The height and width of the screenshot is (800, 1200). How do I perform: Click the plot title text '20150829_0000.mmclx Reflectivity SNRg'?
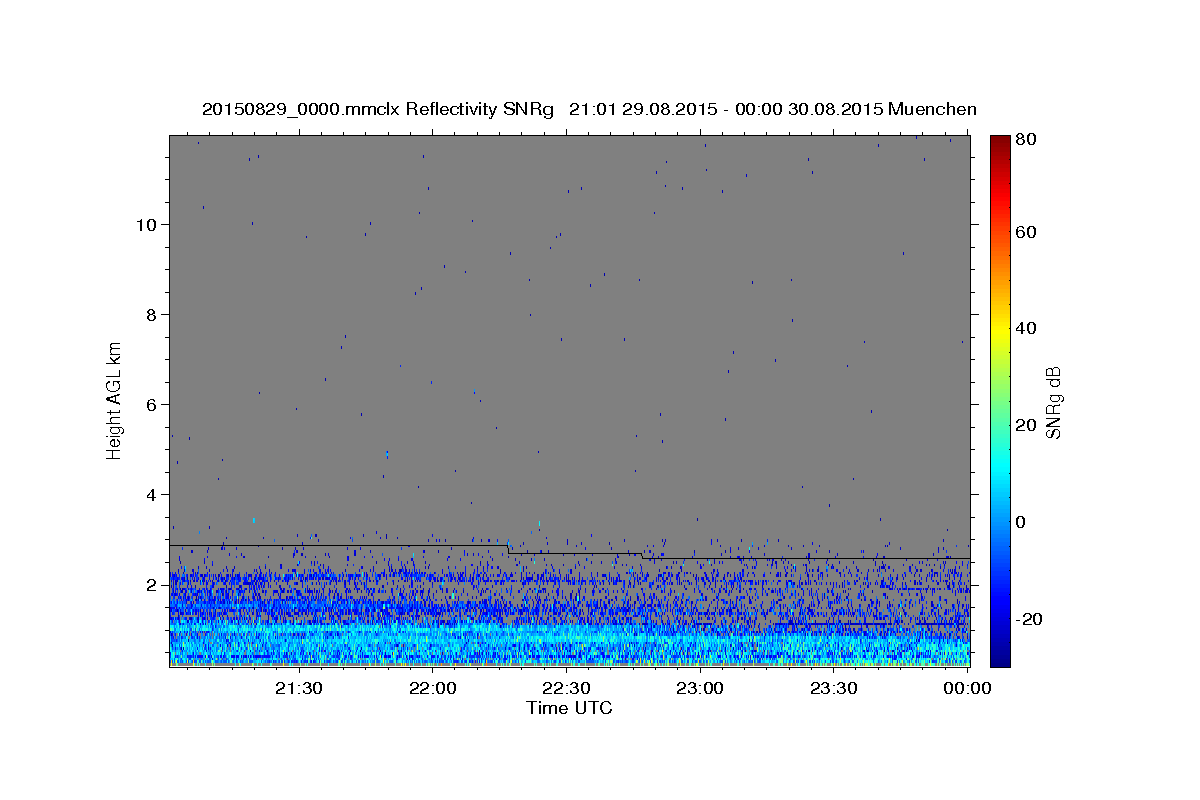click(x=377, y=109)
